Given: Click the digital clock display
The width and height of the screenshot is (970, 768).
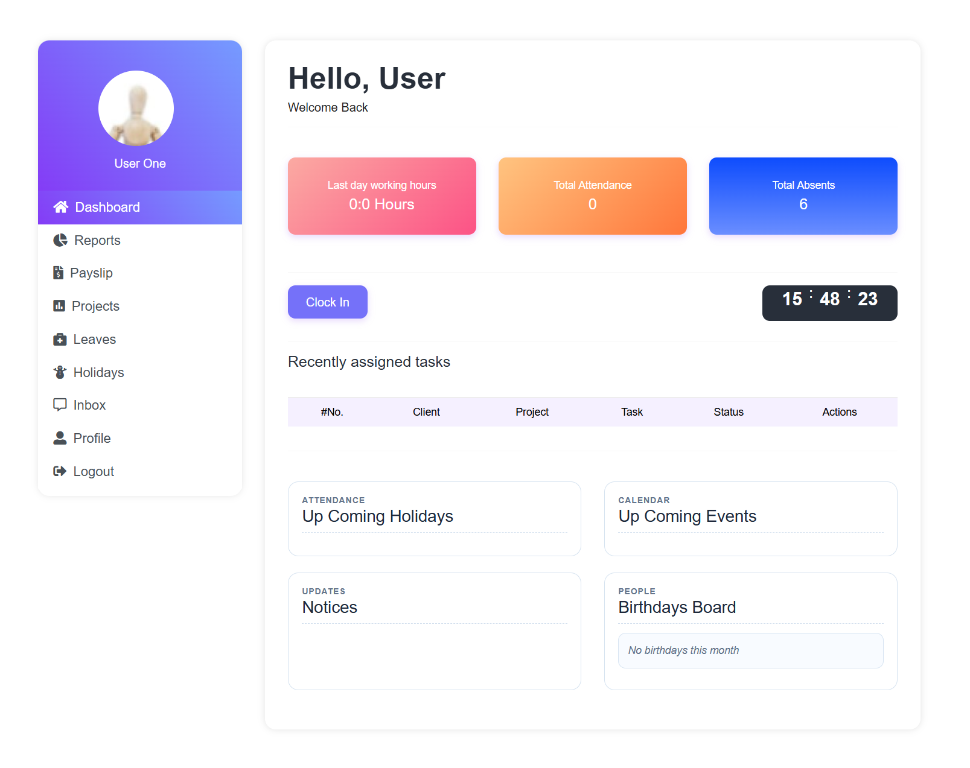Looking at the screenshot, I should [x=830, y=303].
